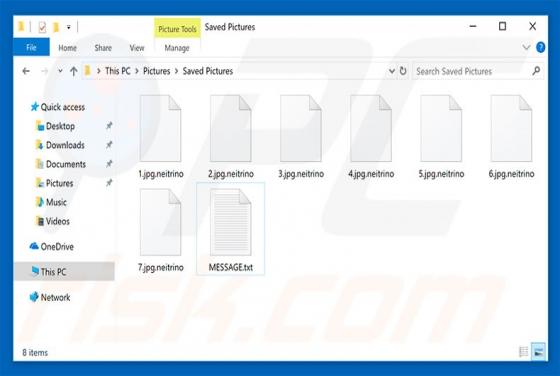Click the pin icon beside Documents

pos(109,164)
